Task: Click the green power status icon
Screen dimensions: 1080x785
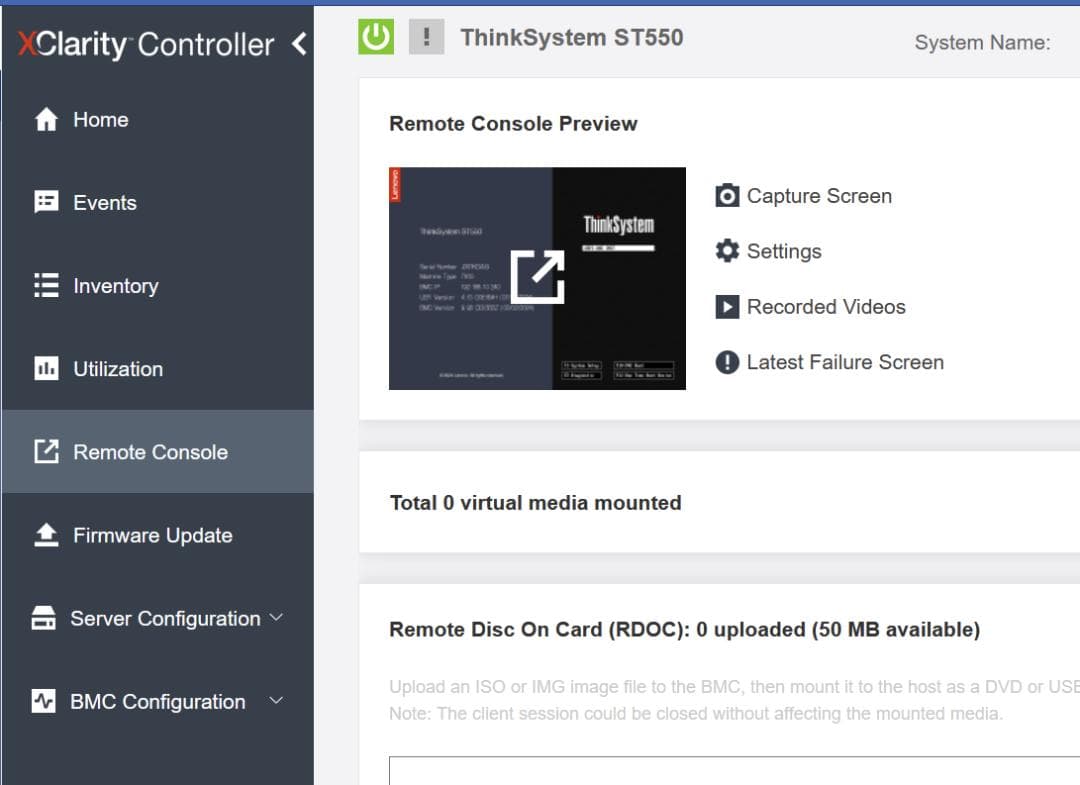Action: pos(376,37)
